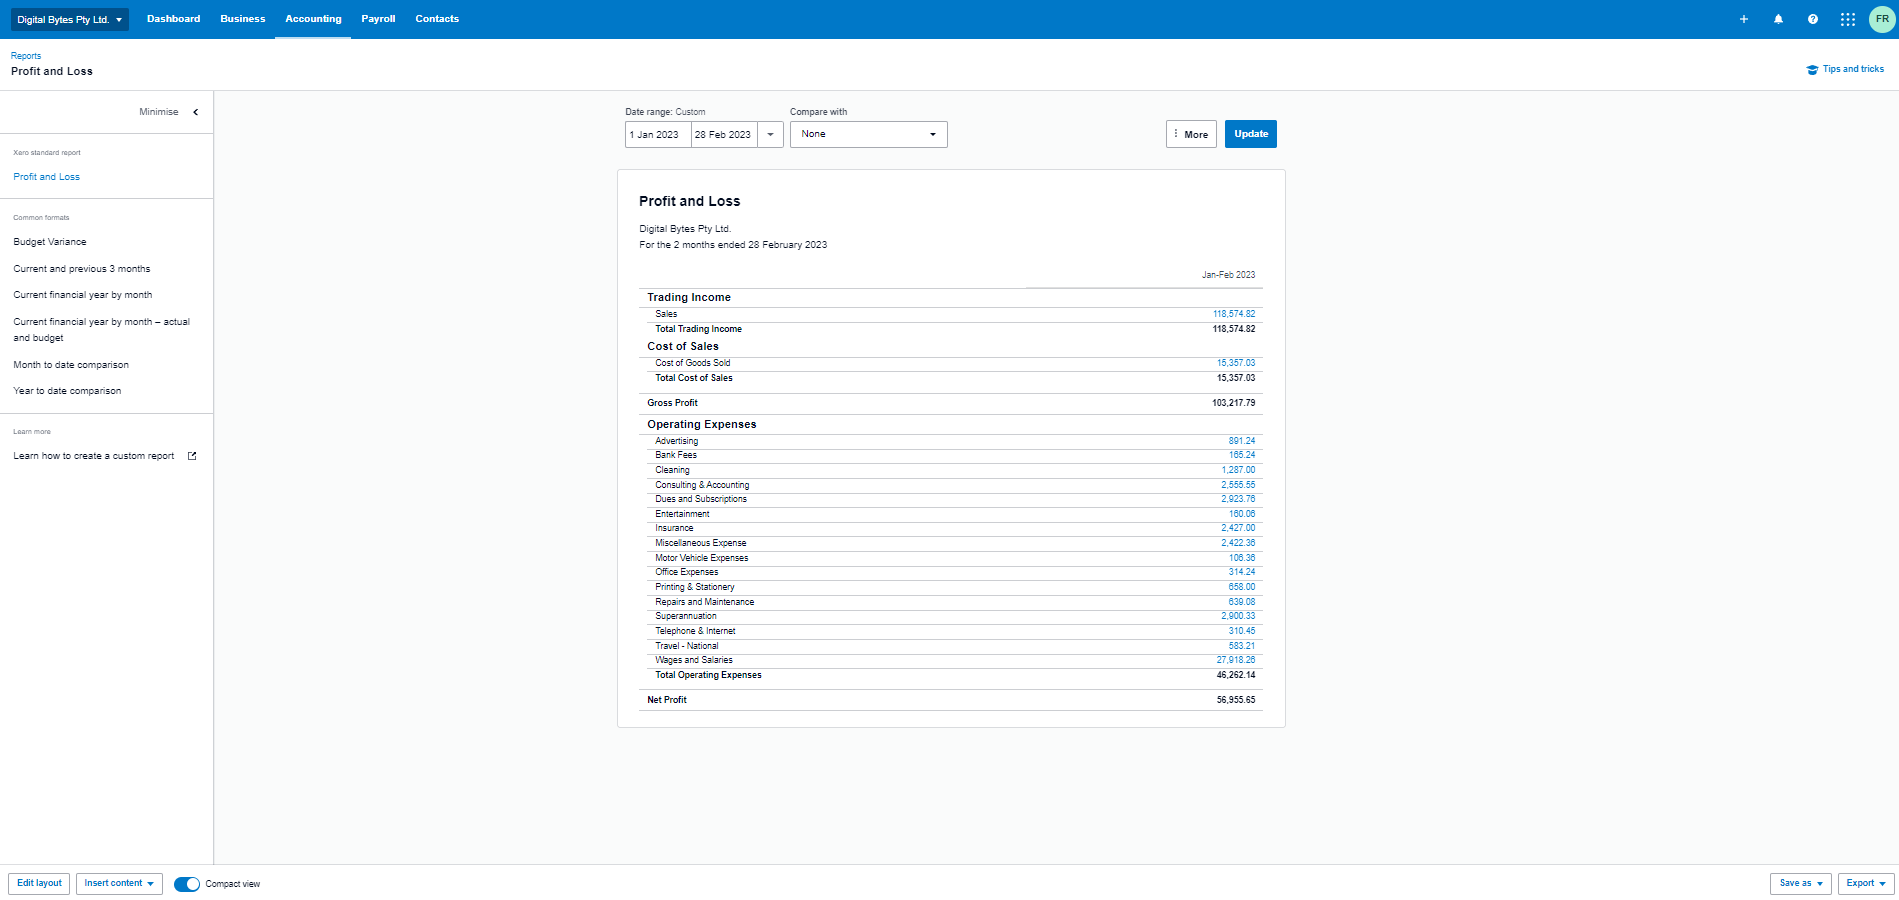Viewport: 1899px width, 900px height.
Task: Open the Advertising amount 891.24
Action: coord(1242,441)
